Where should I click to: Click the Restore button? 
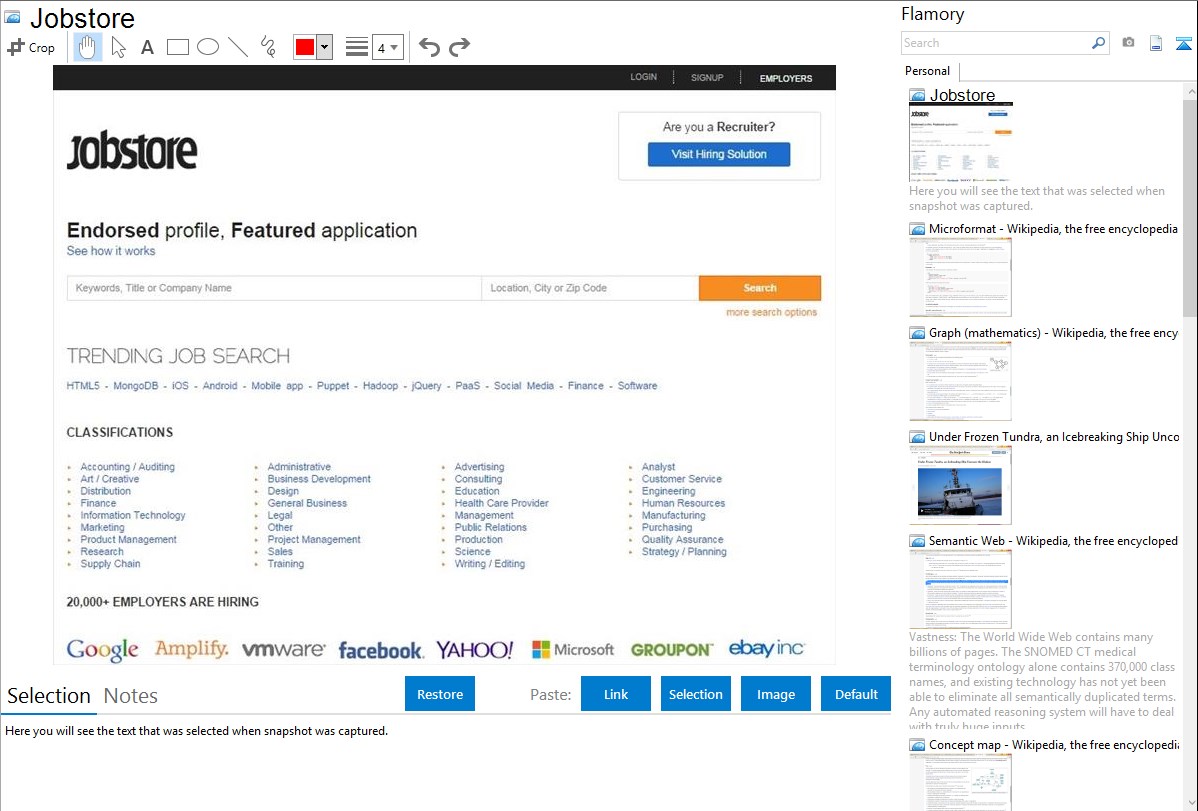pyautogui.click(x=440, y=694)
